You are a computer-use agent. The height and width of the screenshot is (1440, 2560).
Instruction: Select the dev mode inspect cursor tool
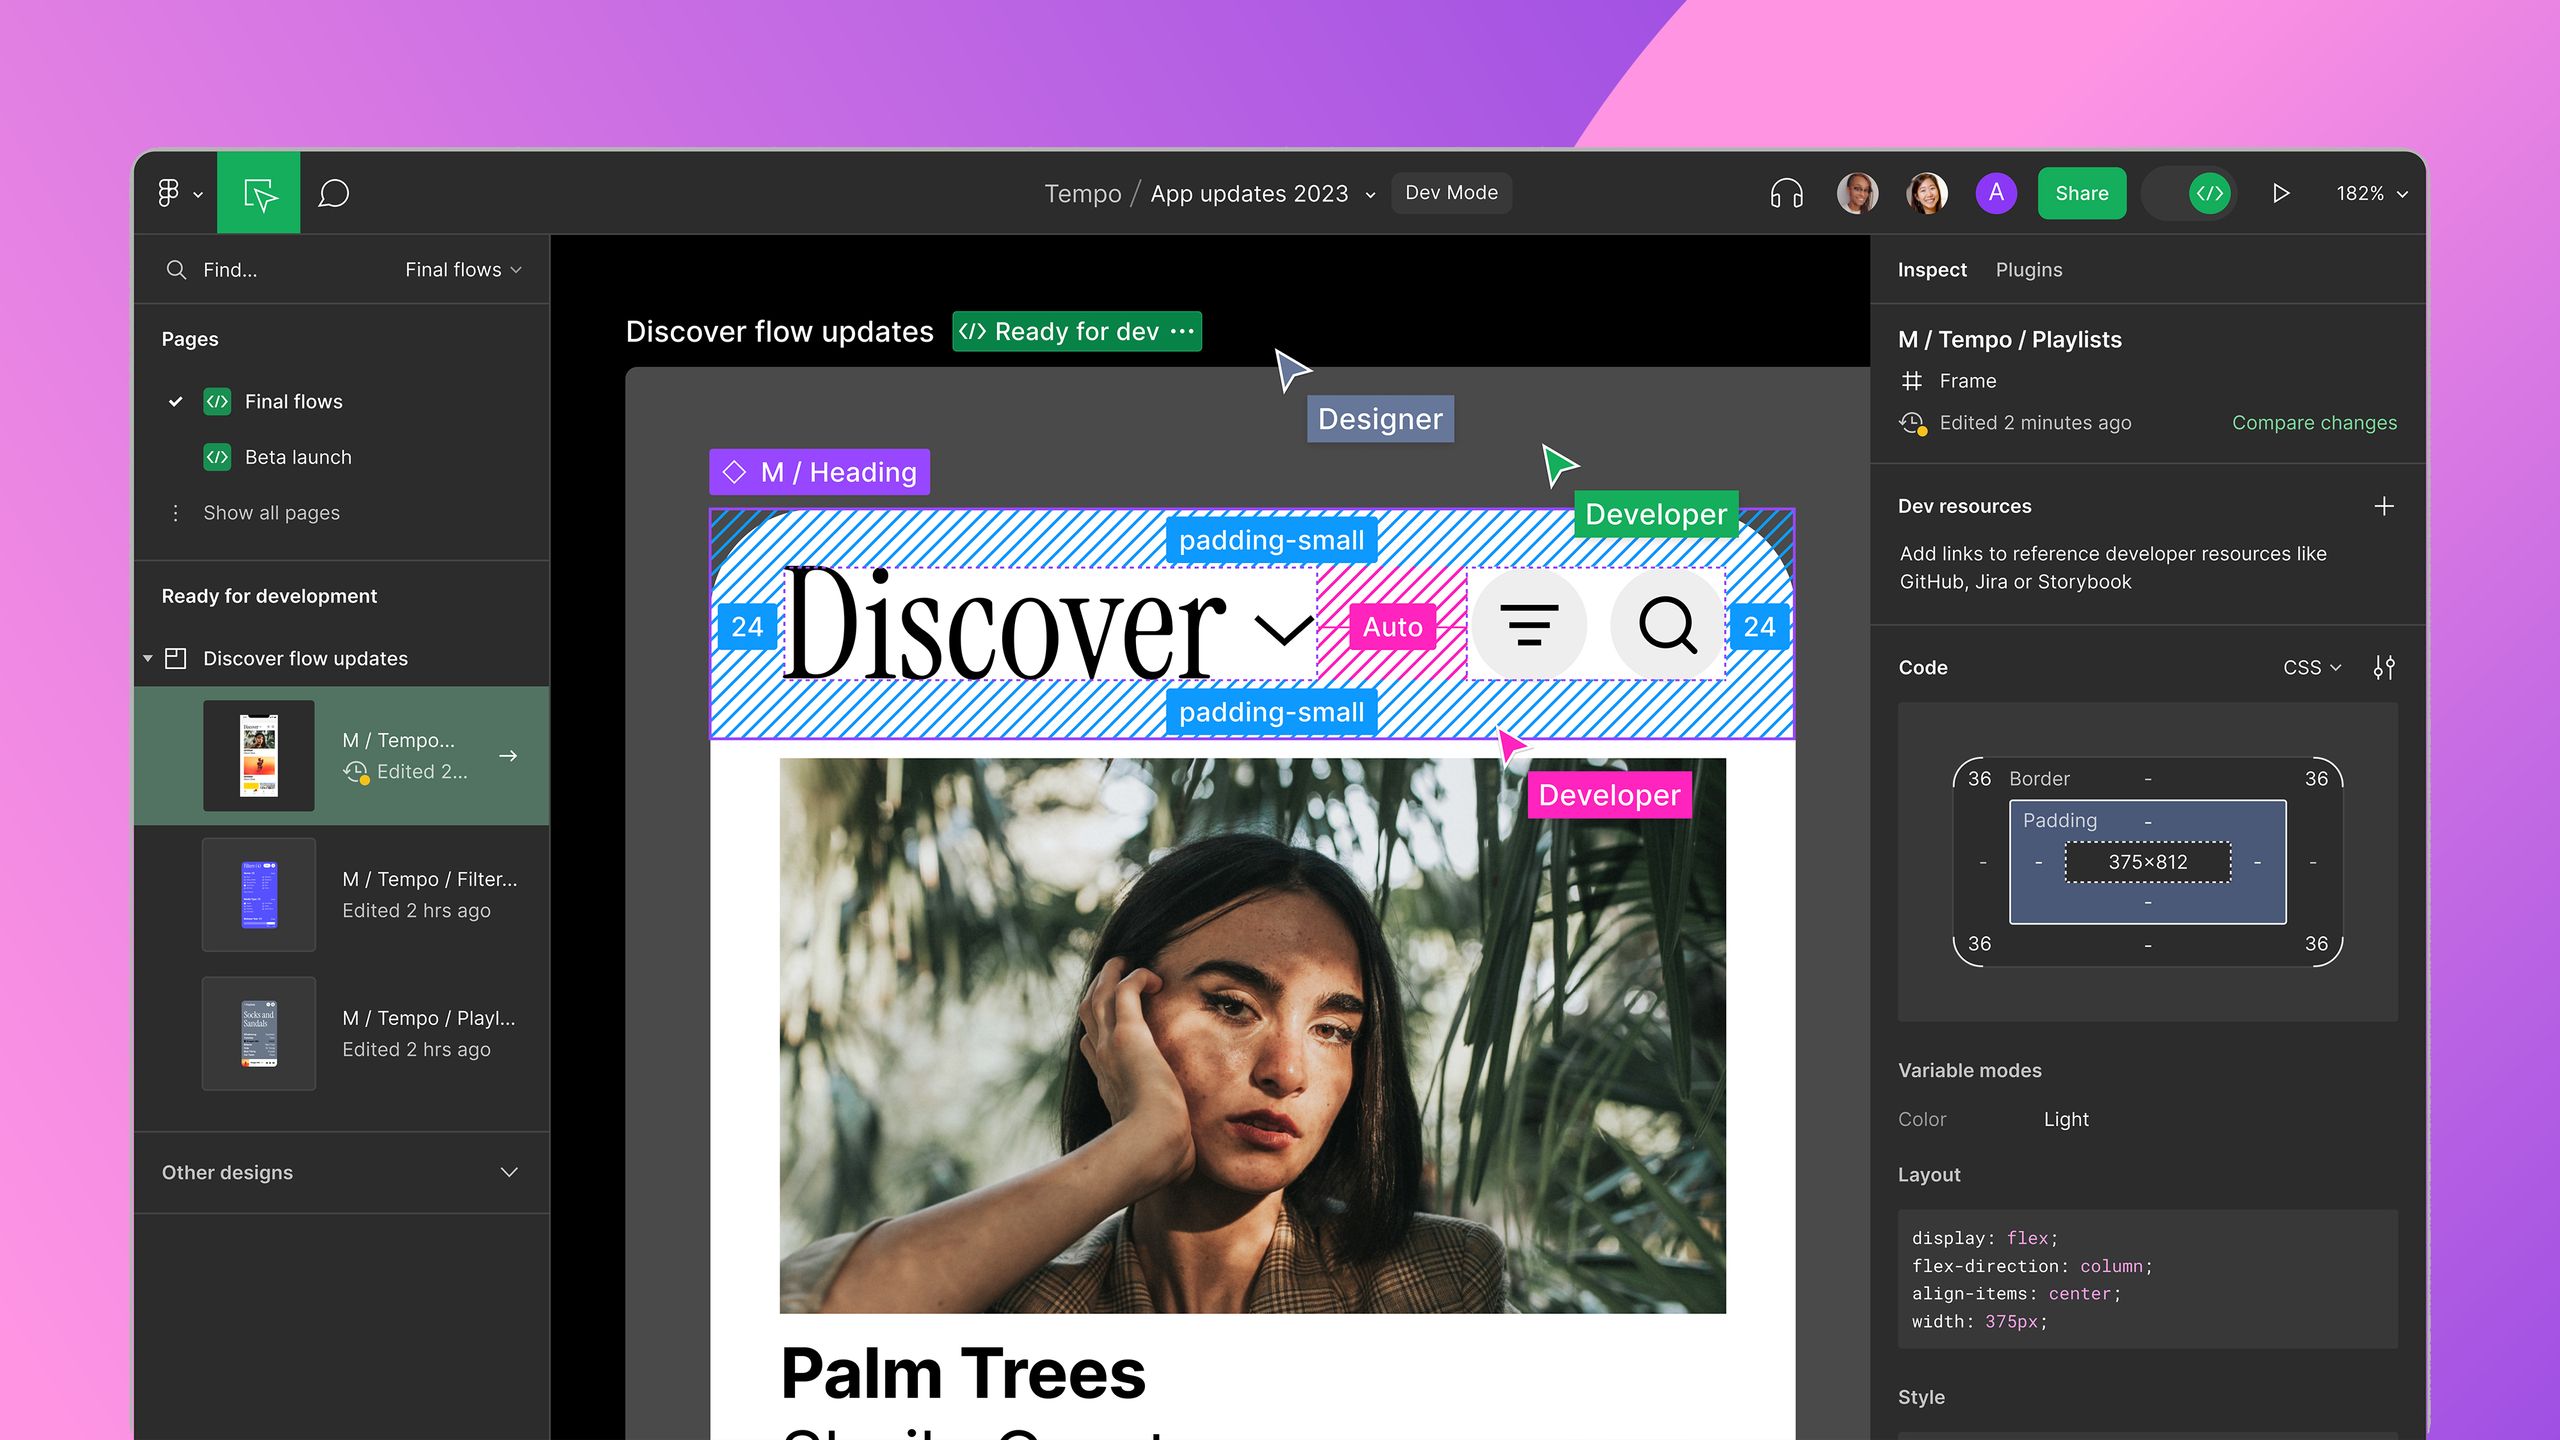pos(258,192)
